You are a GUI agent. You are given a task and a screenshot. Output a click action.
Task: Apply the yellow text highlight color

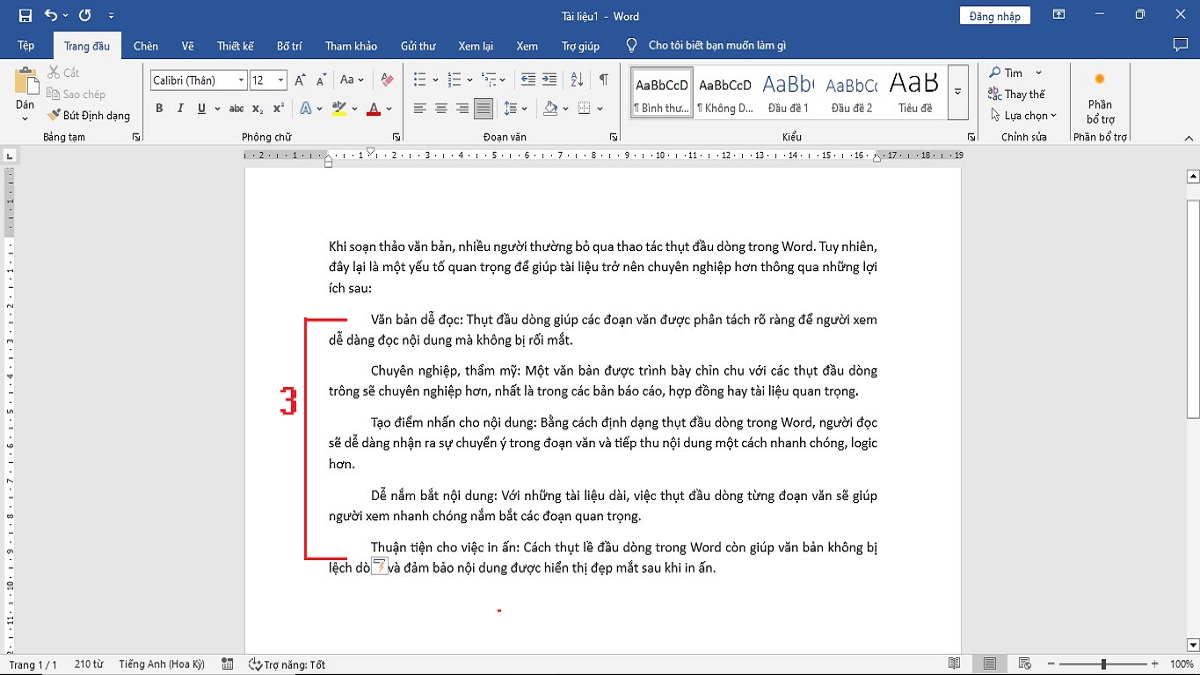340,108
